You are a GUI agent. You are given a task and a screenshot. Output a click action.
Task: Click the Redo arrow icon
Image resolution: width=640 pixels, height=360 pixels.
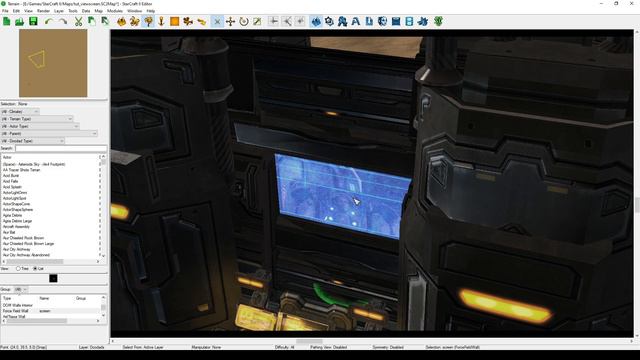[62, 22]
